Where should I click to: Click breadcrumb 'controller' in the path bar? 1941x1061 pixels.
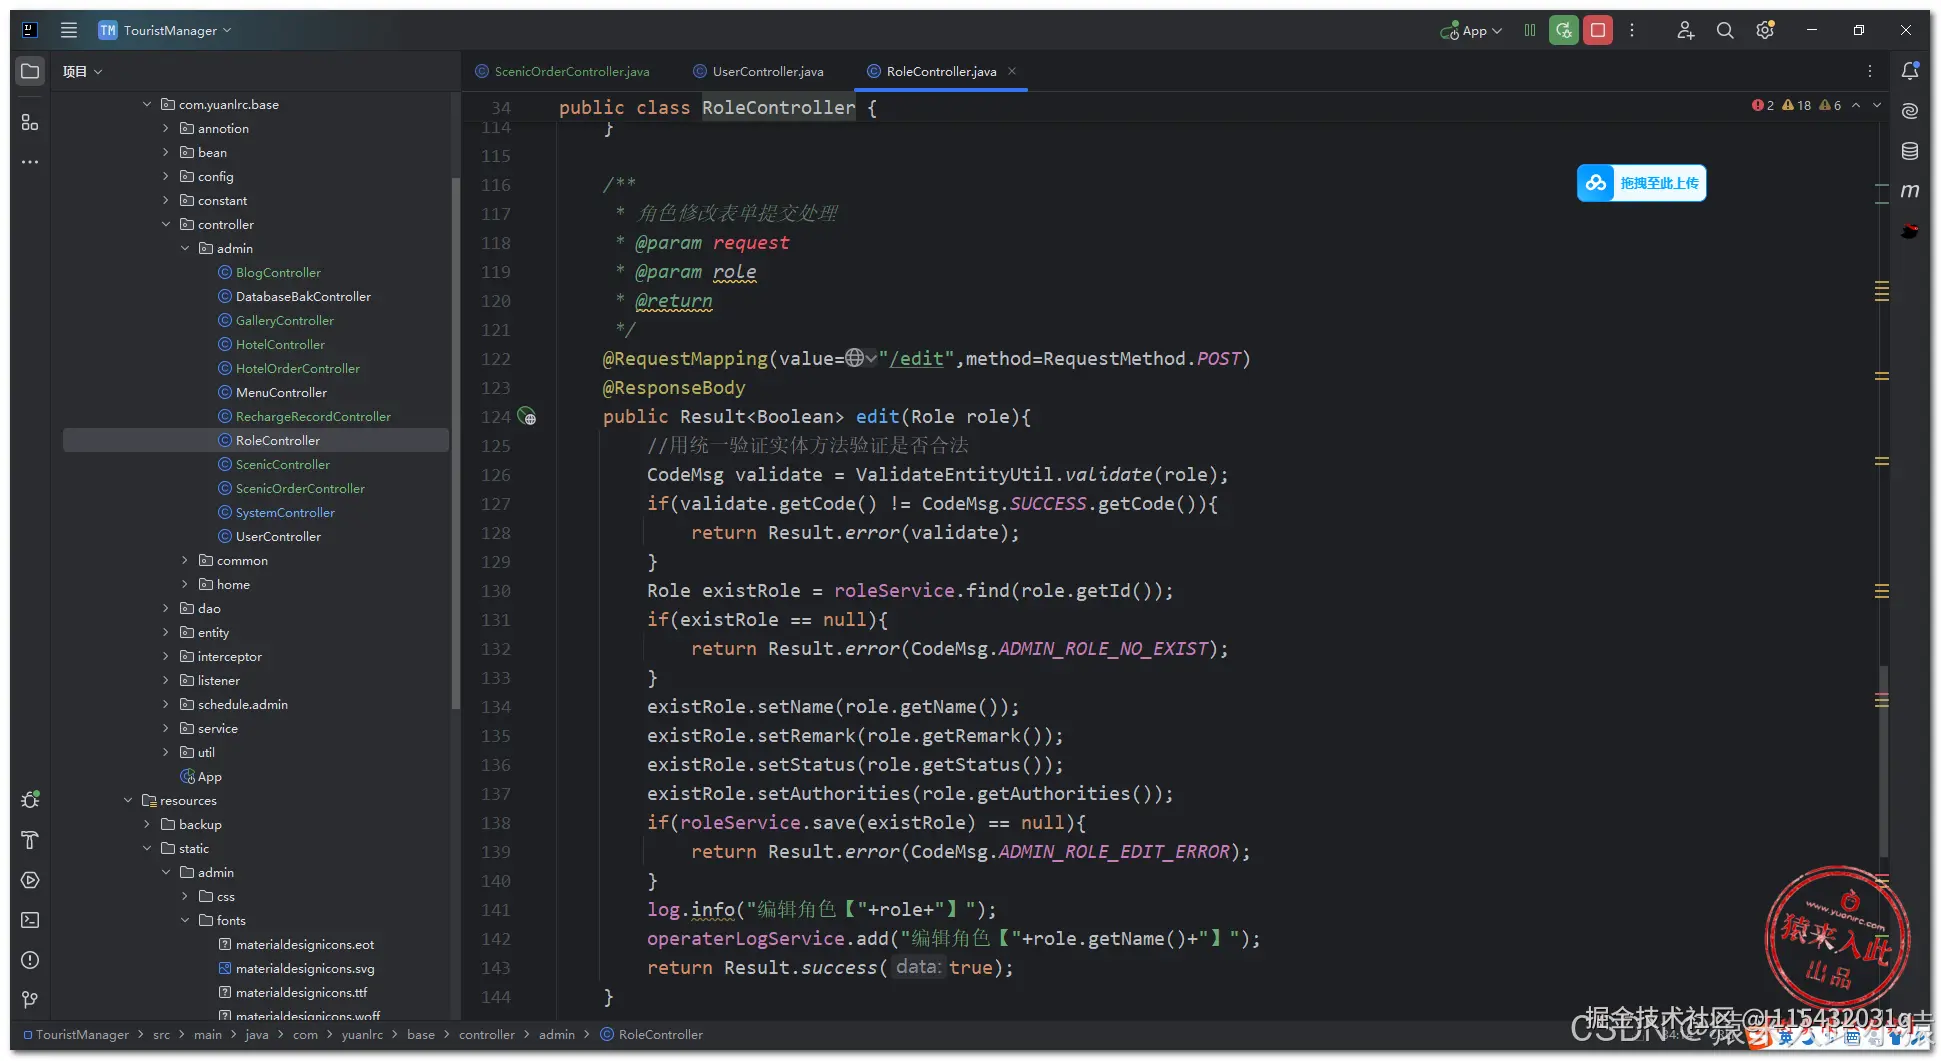(x=487, y=1035)
